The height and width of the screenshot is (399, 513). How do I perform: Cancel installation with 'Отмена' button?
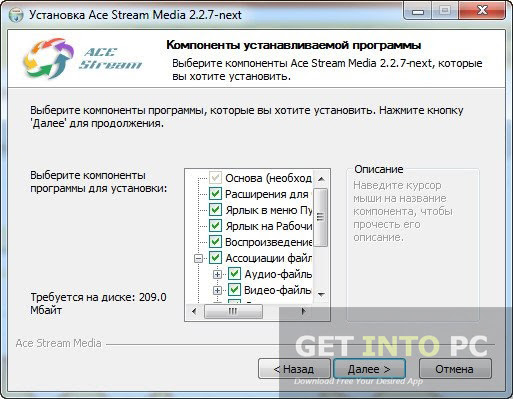coord(455,369)
